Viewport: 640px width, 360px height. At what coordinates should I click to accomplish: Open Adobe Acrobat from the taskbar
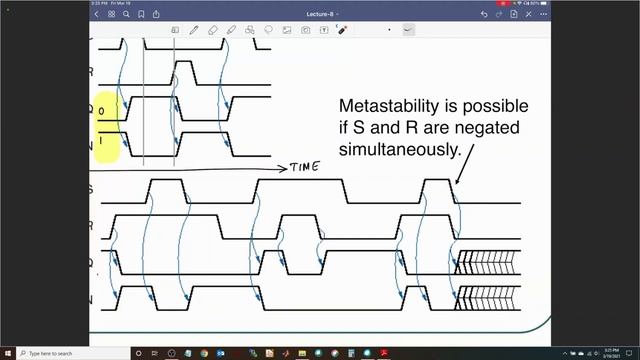click(x=384, y=353)
